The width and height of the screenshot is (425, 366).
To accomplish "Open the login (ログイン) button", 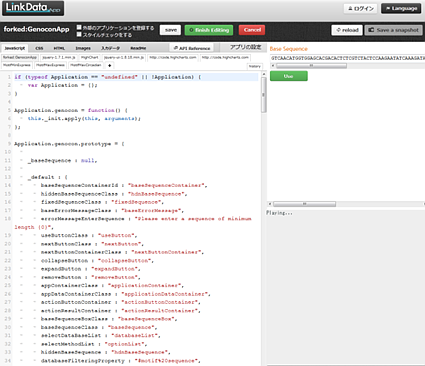I will tap(361, 8).
